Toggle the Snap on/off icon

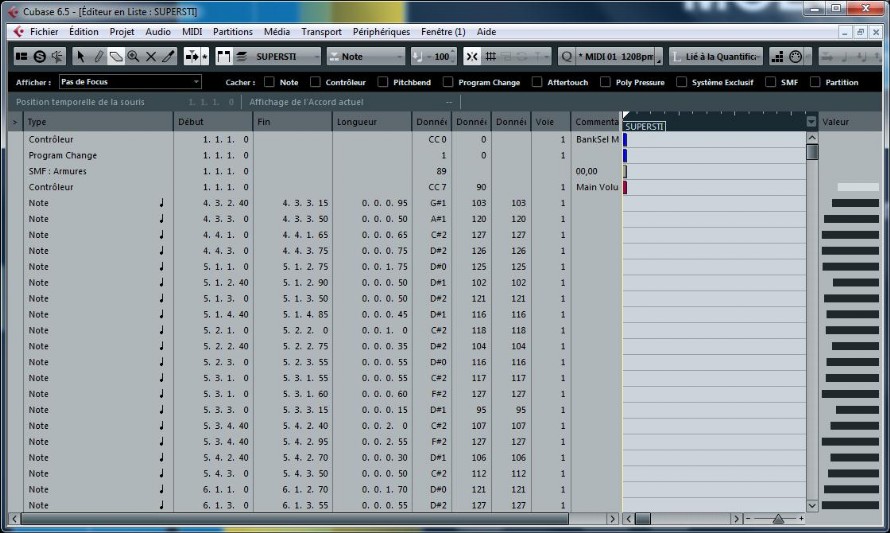(472, 56)
